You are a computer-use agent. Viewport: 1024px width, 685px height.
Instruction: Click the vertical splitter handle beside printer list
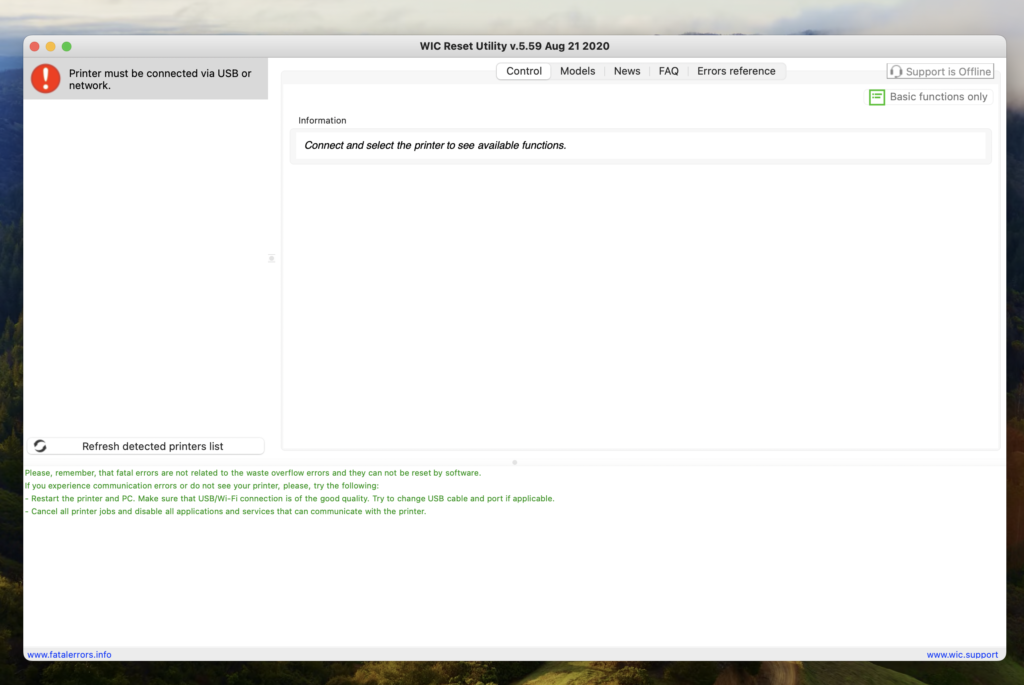(x=272, y=259)
